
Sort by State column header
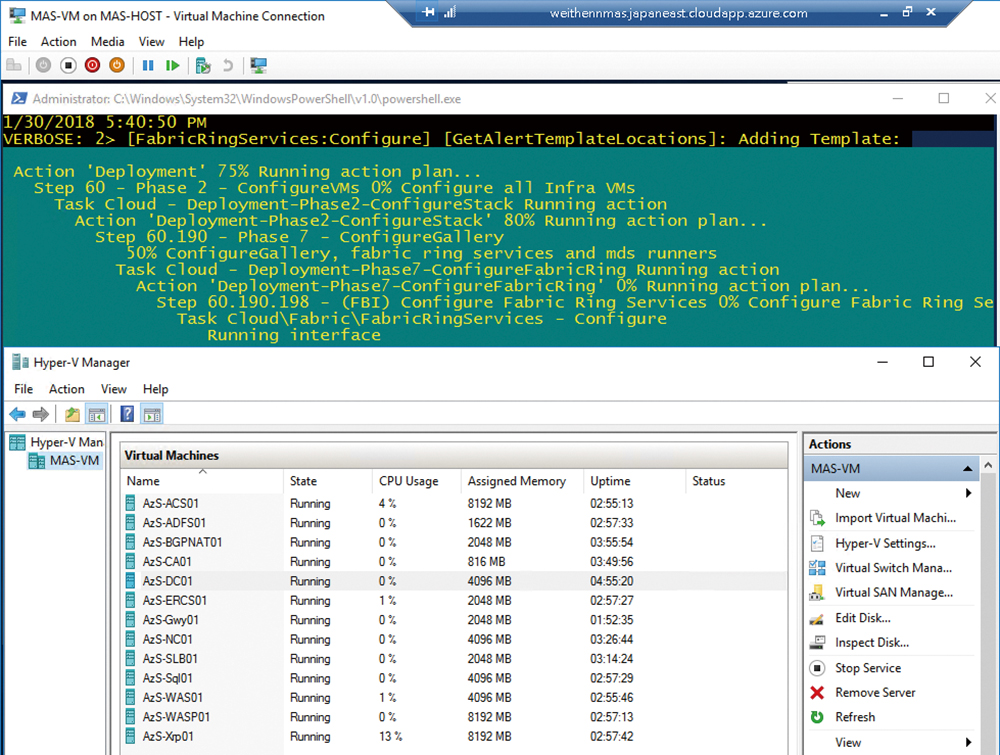click(x=328, y=481)
